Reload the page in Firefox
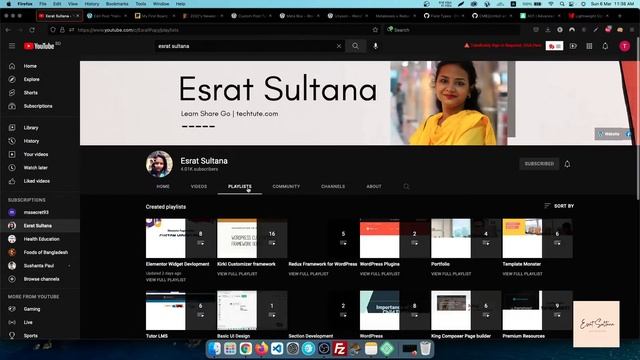 point(32,30)
